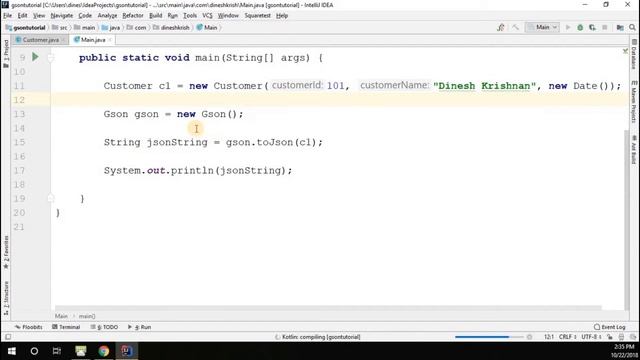Screen dimensions: 640x360
Task: Change UTF-8 file encoding
Action: pos(591,337)
